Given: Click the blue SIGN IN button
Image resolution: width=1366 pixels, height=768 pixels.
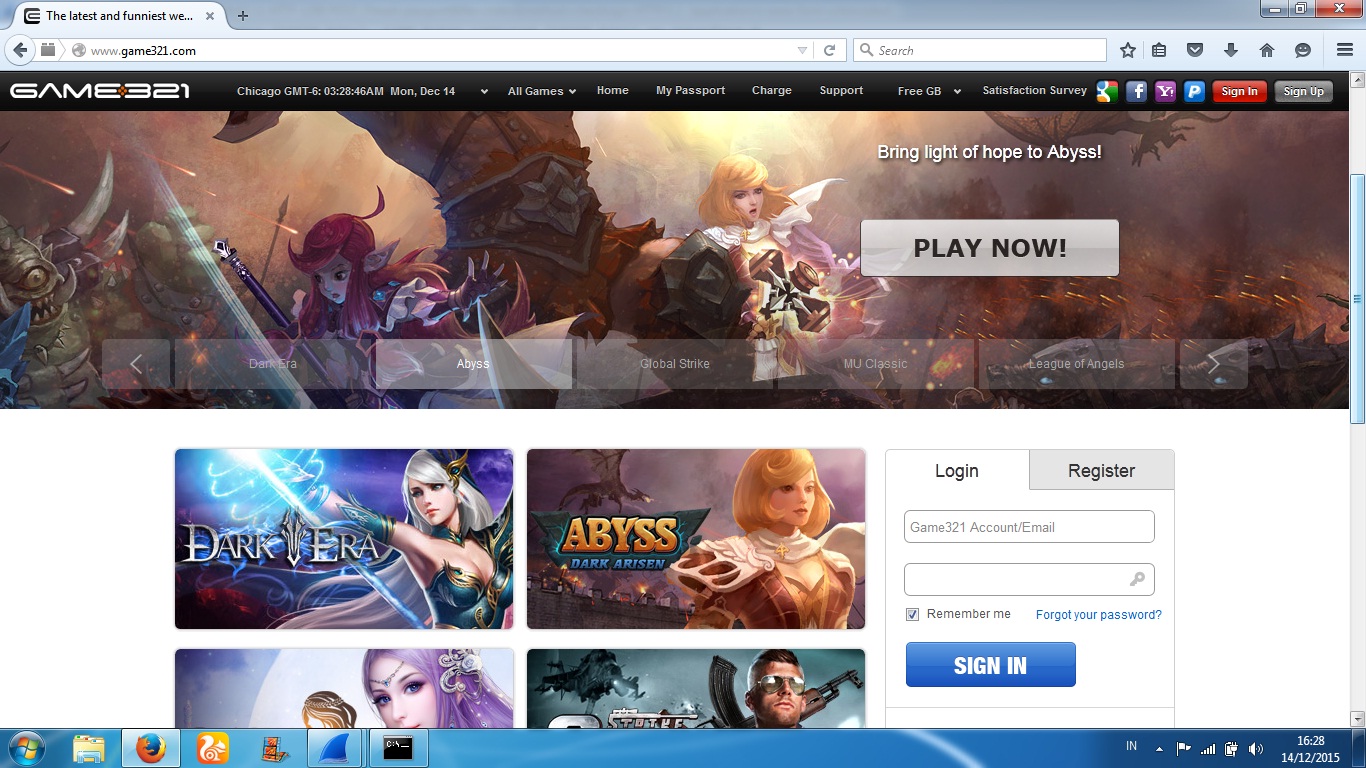Looking at the screenshot, I should [991, 665].
